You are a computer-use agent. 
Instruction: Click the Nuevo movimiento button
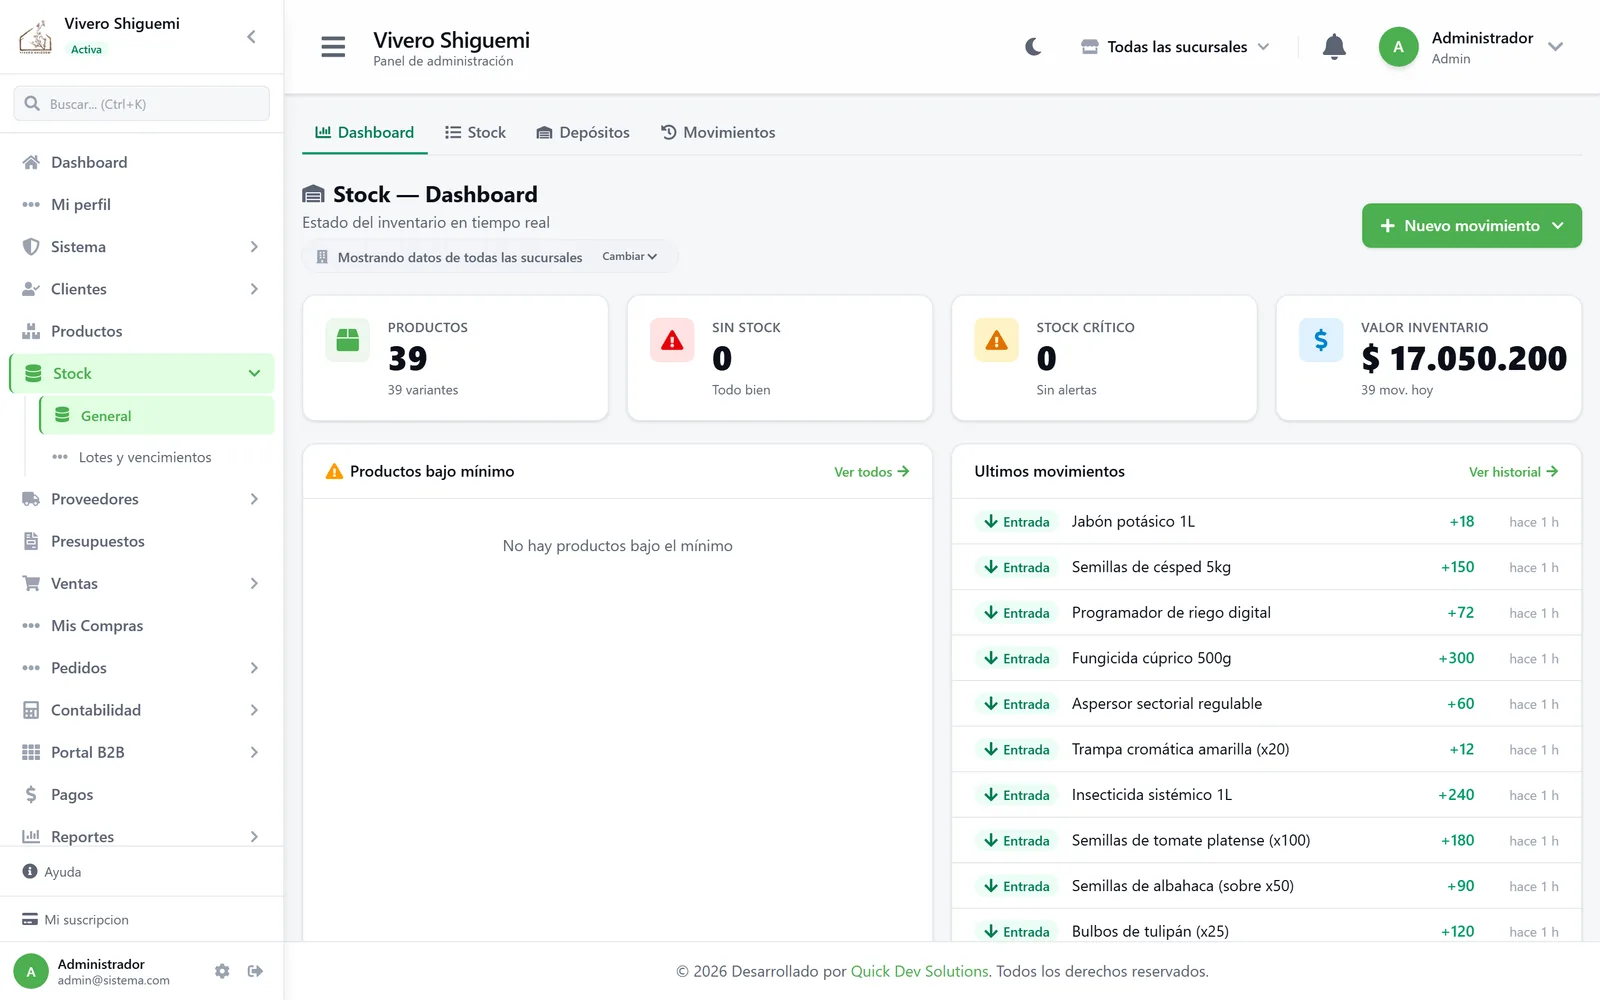click(1471, 226)
